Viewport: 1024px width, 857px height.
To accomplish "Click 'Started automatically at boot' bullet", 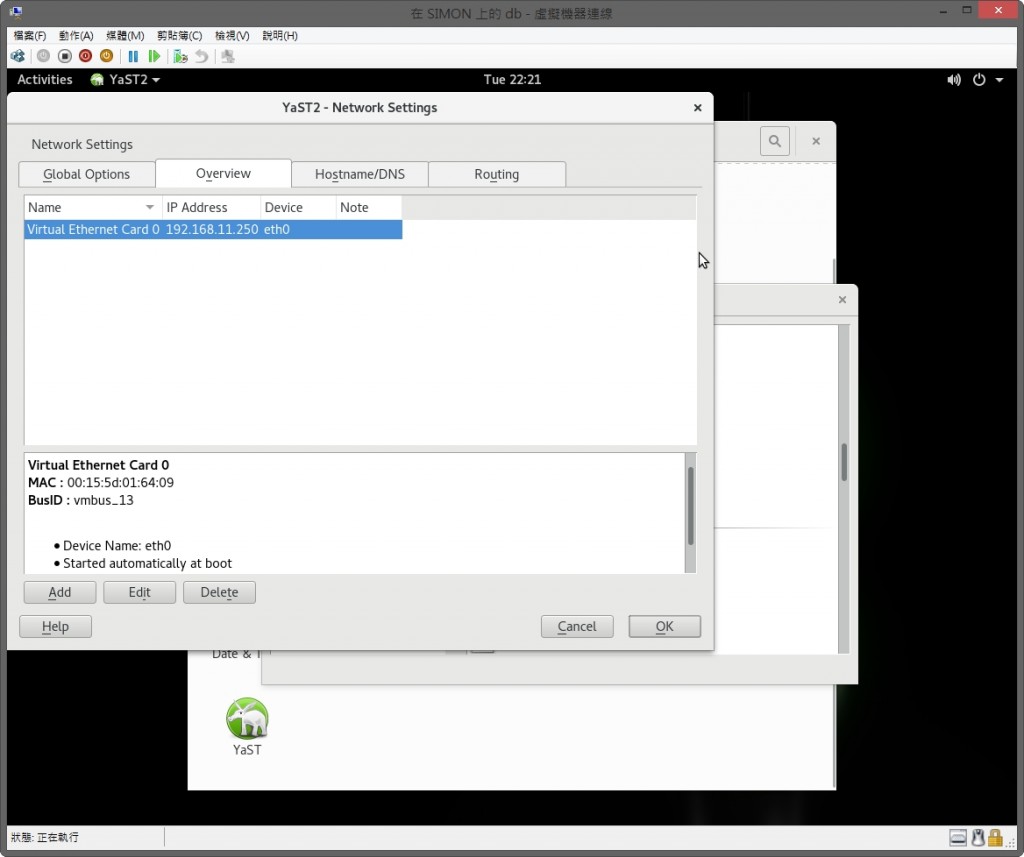I will (147, 563).
